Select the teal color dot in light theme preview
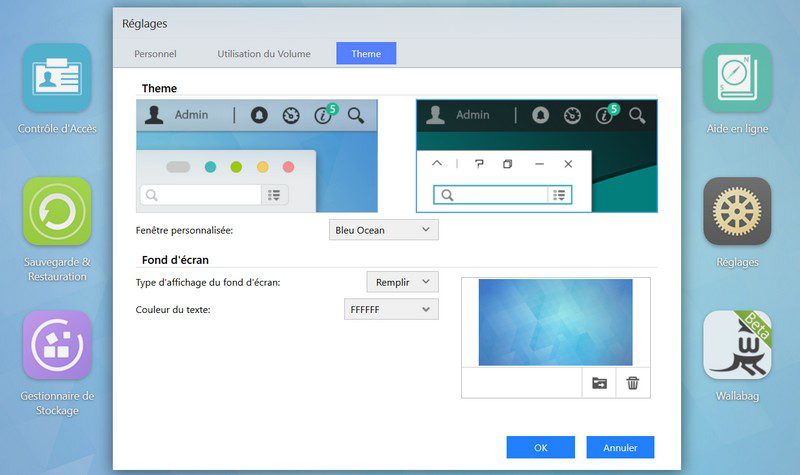 point(210,167)
